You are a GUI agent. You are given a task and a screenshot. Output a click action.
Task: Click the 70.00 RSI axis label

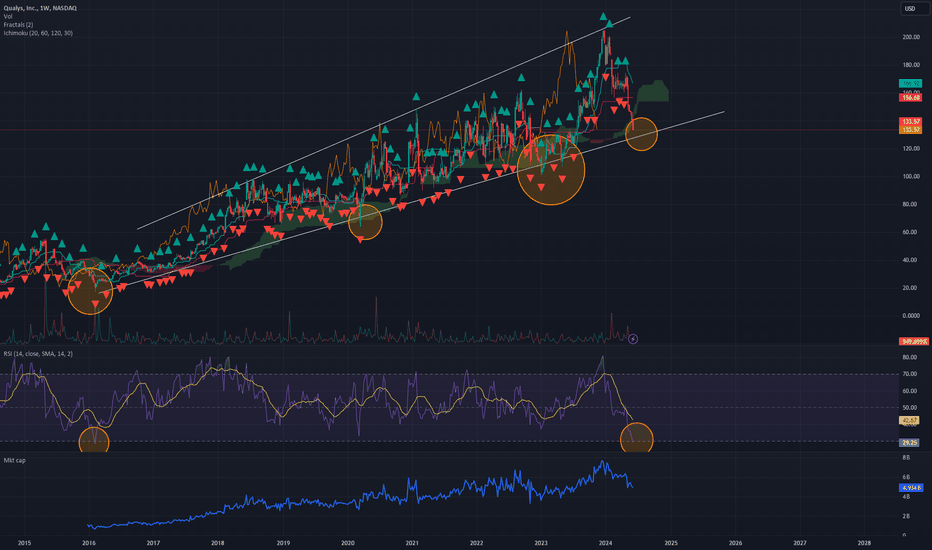click(x=909, y=374)
